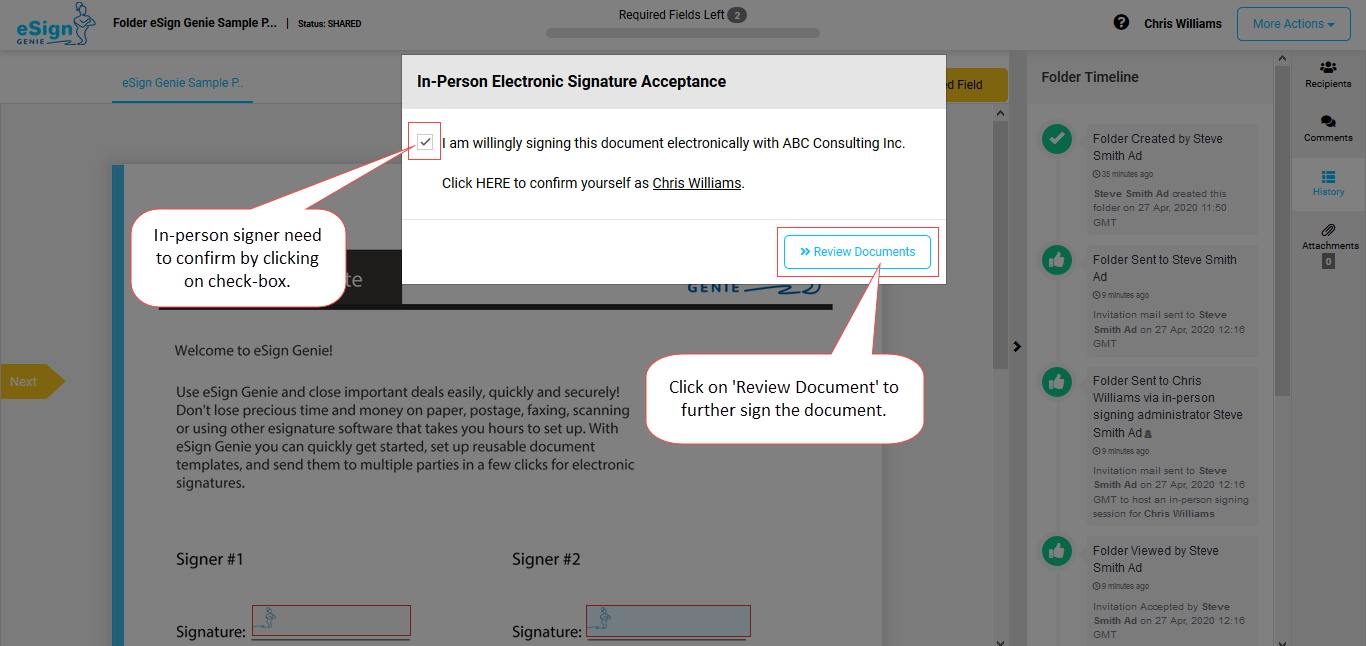
Task: Click the Review Documents button
Action: [x=857, y=252]
